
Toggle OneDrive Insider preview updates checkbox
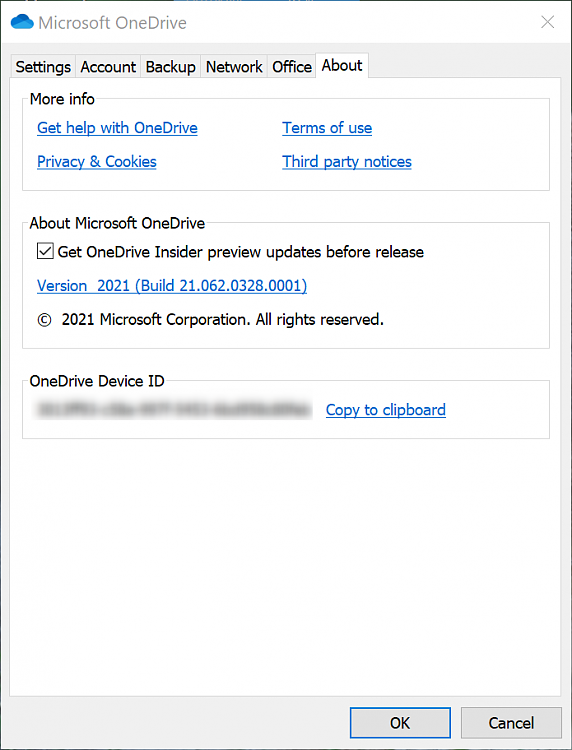point(45,252)
